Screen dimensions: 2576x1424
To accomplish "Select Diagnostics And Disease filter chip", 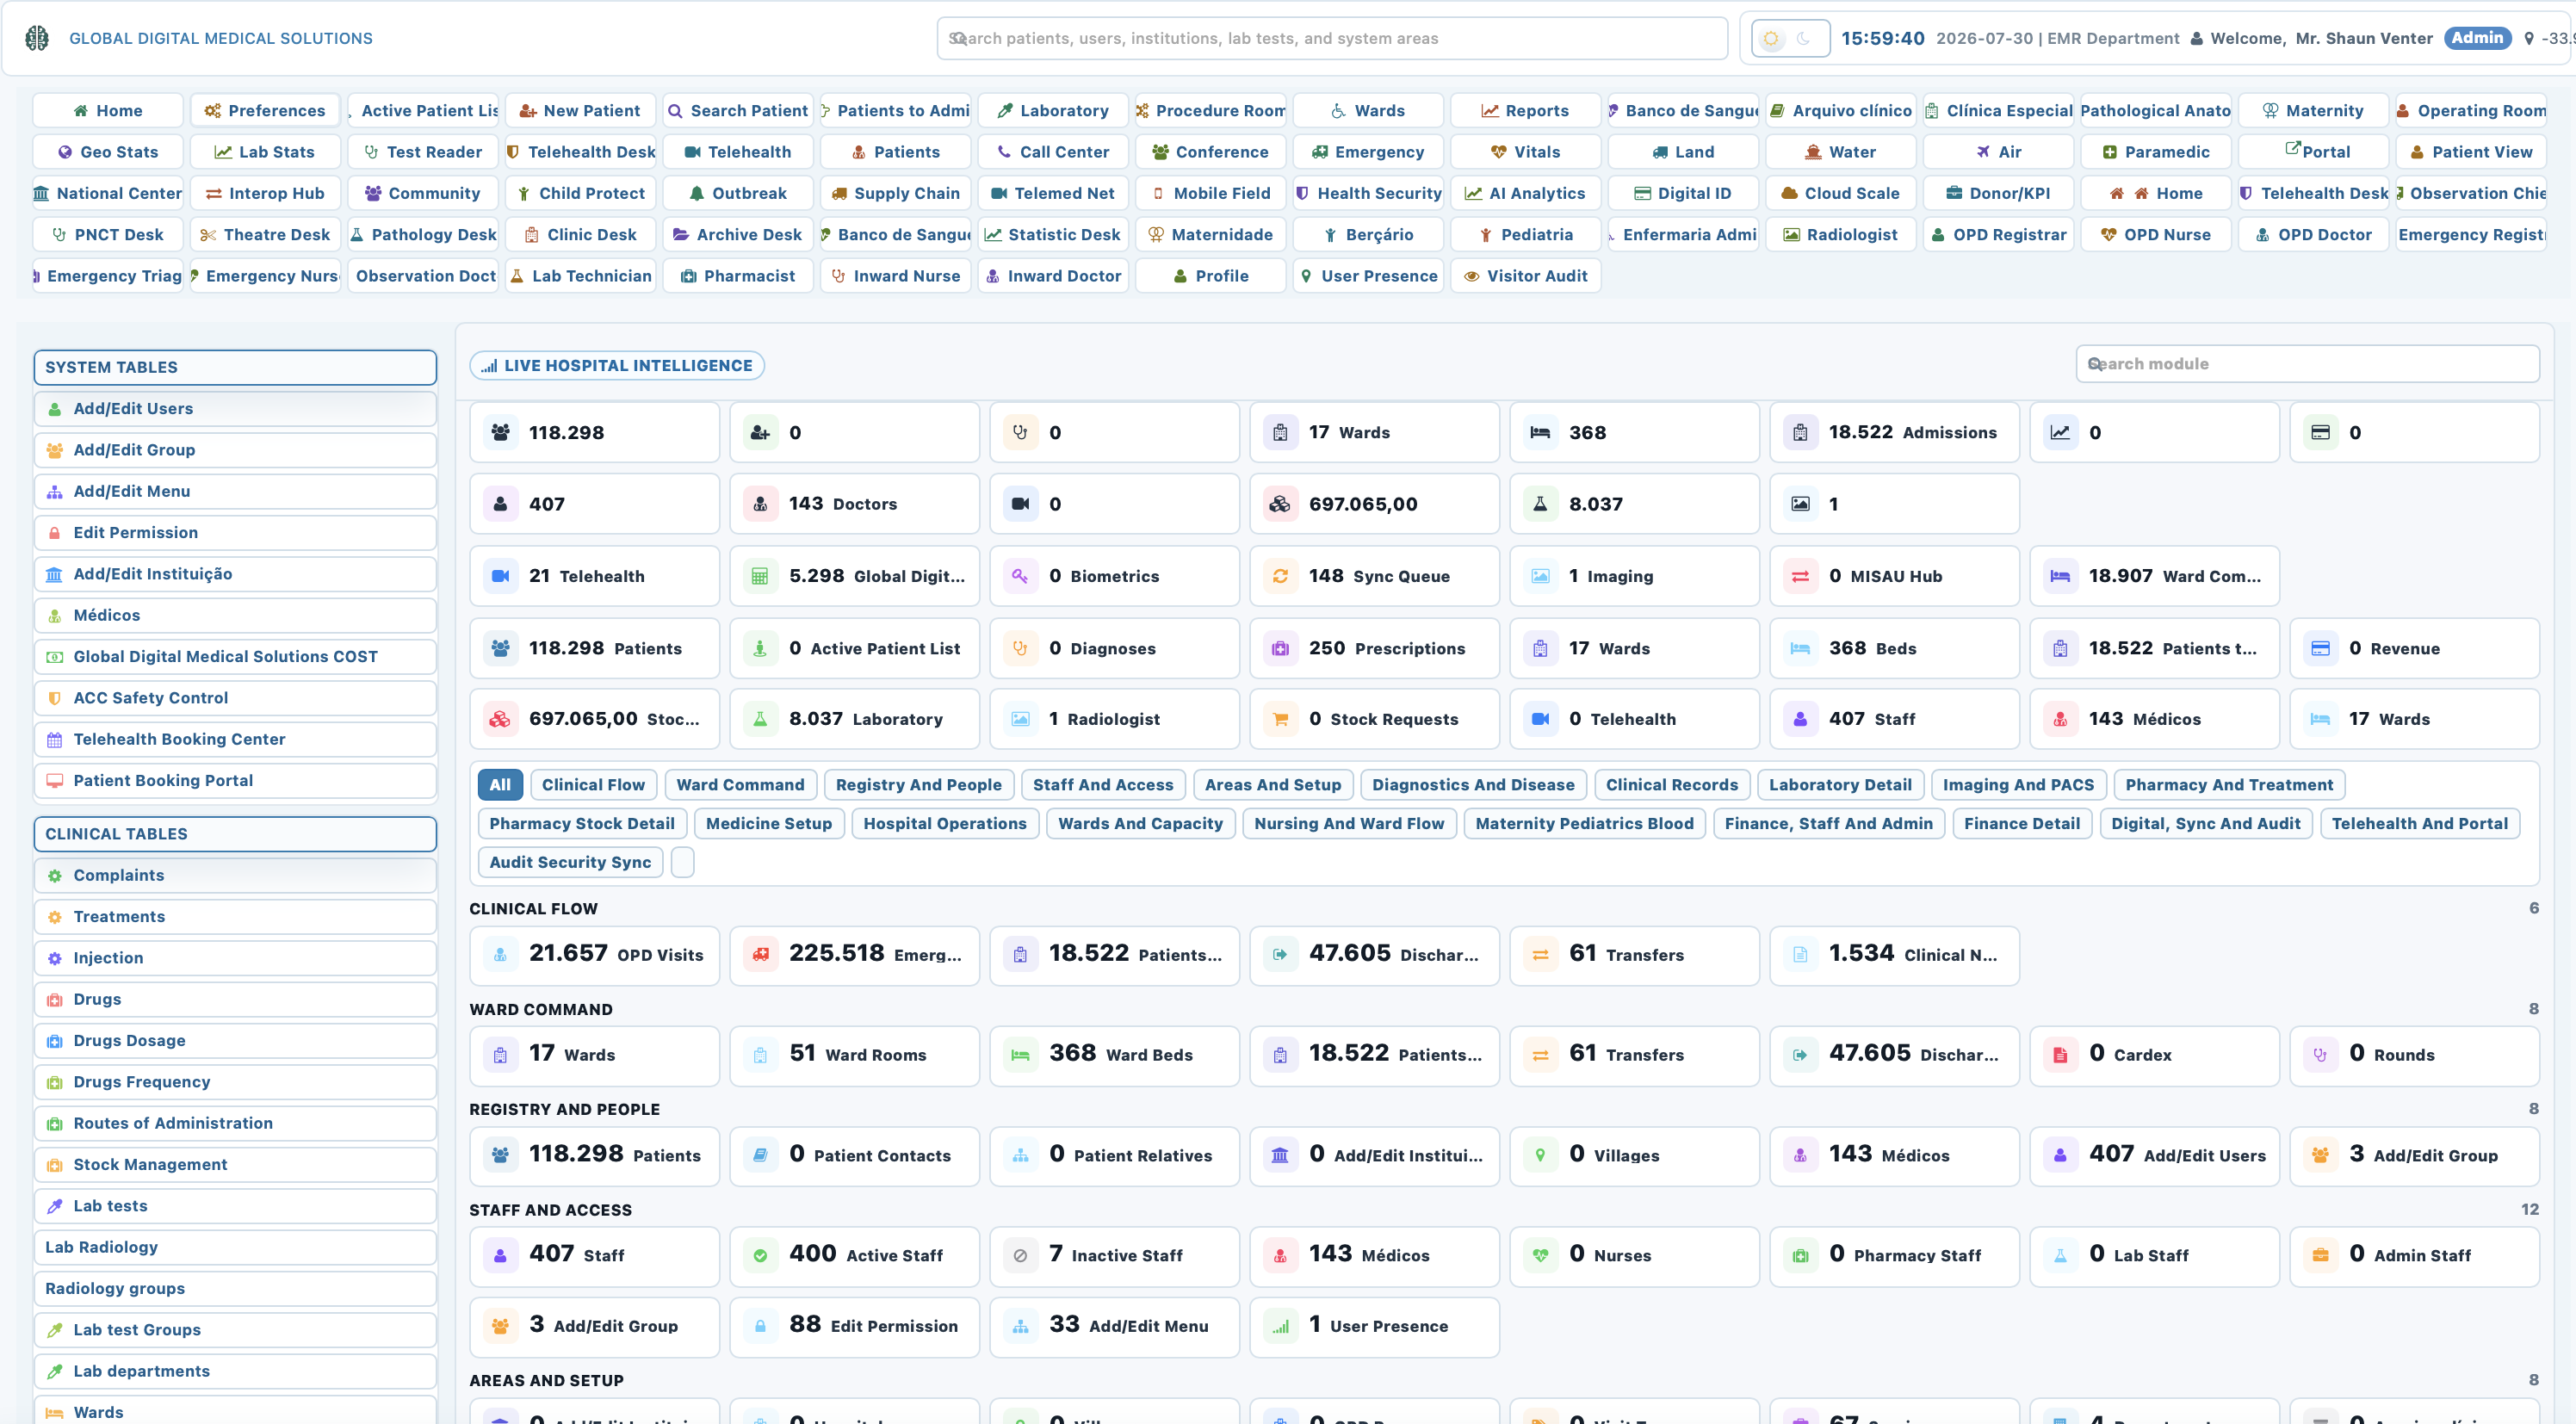I will click(1472, 785).
